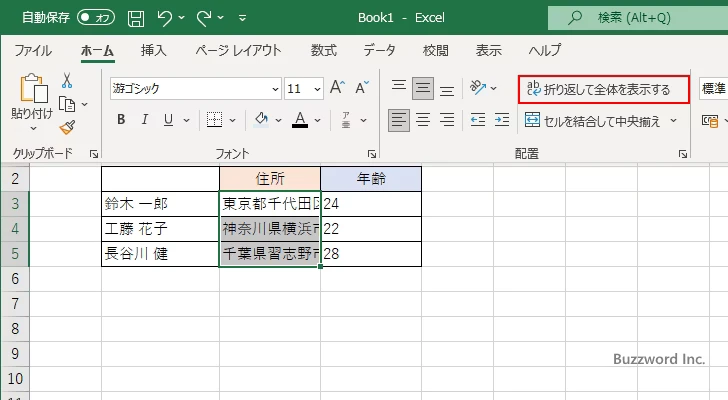Click the Copy icon
Image resolution: width=728 pixels, height=400 pixels.
(x=67, y=104)
